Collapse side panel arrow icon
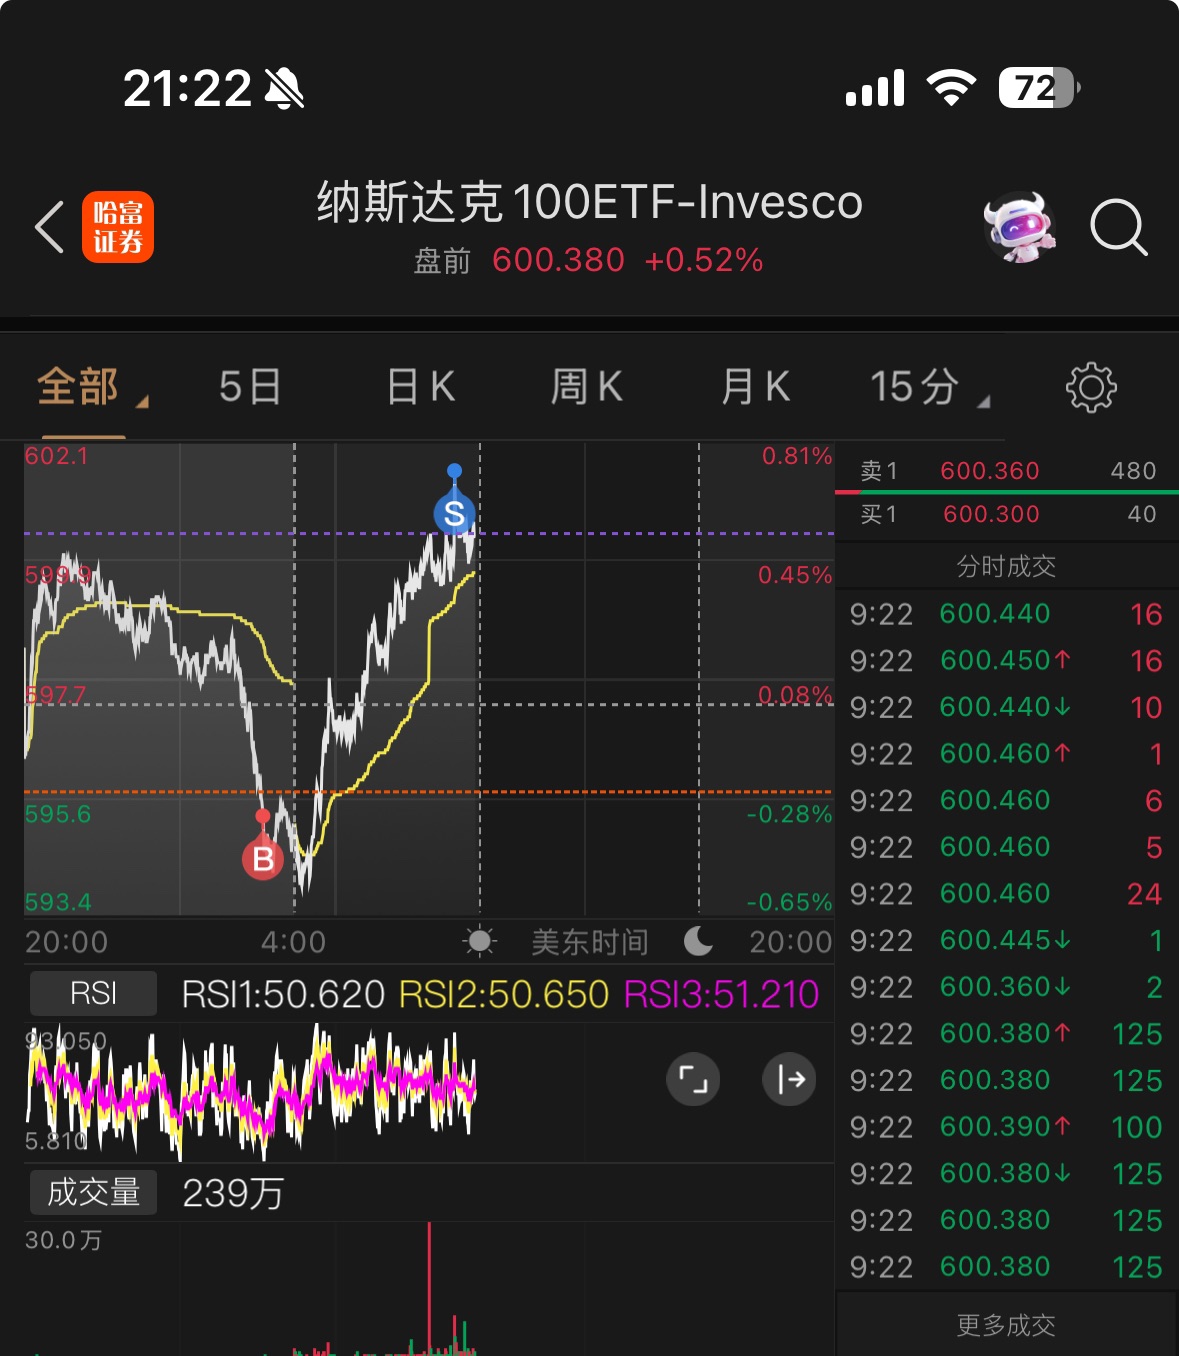1179x1356 pixels. [790, 1079]
